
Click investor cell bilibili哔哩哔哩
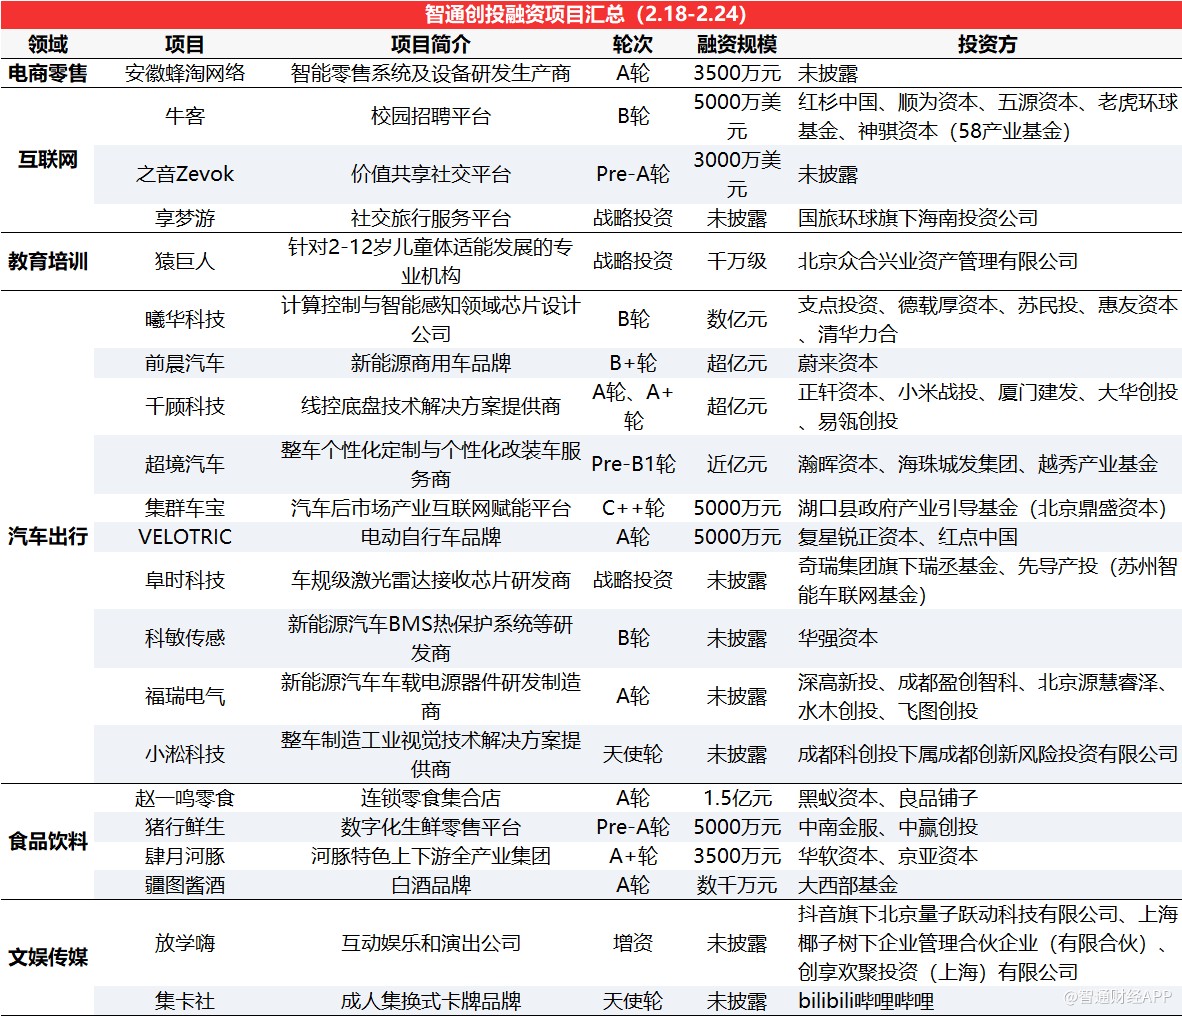[x=865, y=1001]
